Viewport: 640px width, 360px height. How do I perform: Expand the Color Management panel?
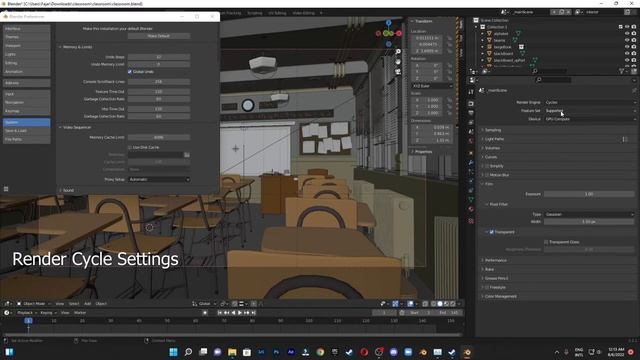tap(500, 296)
